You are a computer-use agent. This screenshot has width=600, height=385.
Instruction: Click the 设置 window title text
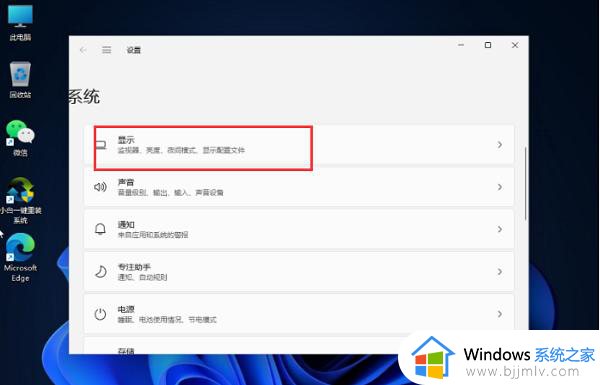pos(134,50)
